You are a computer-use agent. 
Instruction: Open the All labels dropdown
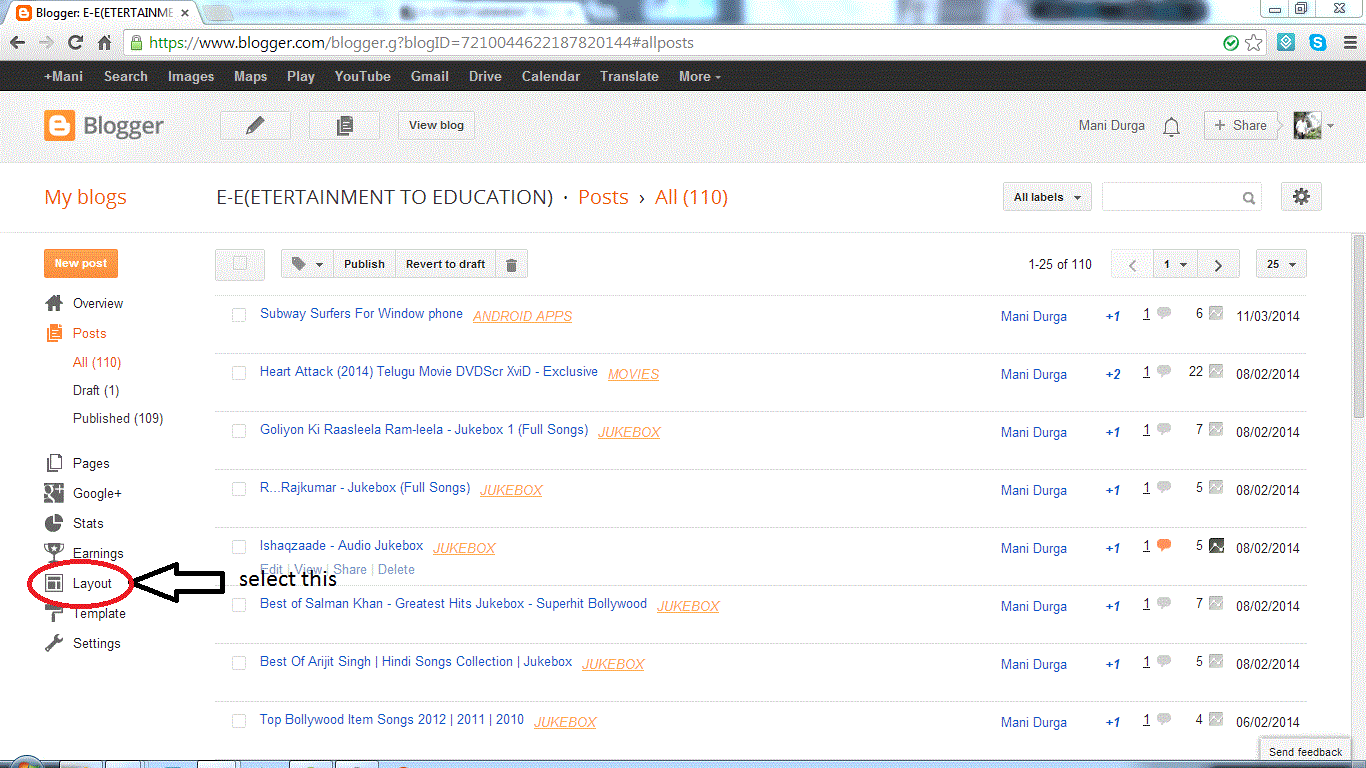pos(1047,197)
